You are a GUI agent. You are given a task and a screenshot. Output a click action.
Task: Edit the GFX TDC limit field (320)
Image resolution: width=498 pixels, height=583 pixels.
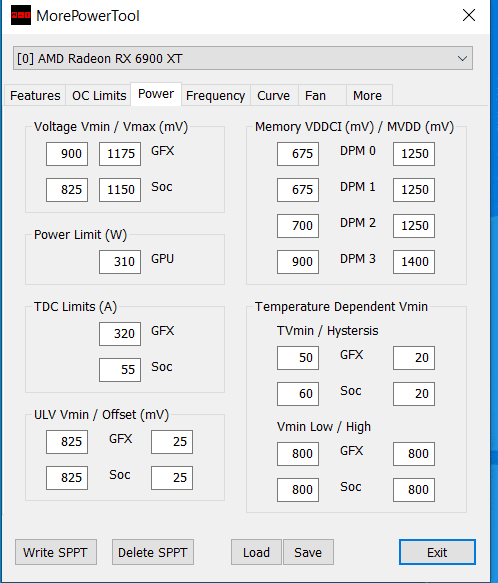pos(120,334)
